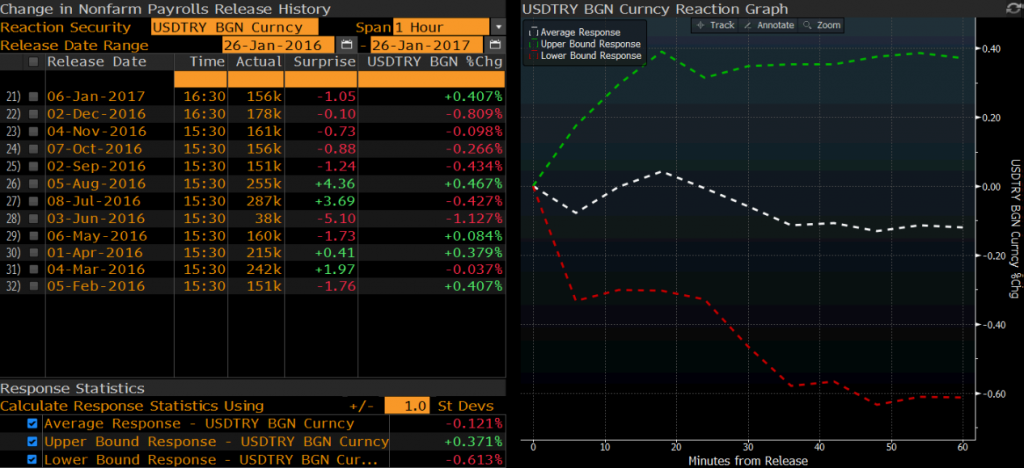Image resolution: width=1024 pixels, height=468 pixels.
Task: Activate the Annotate tool
Action: coord(768,25)
